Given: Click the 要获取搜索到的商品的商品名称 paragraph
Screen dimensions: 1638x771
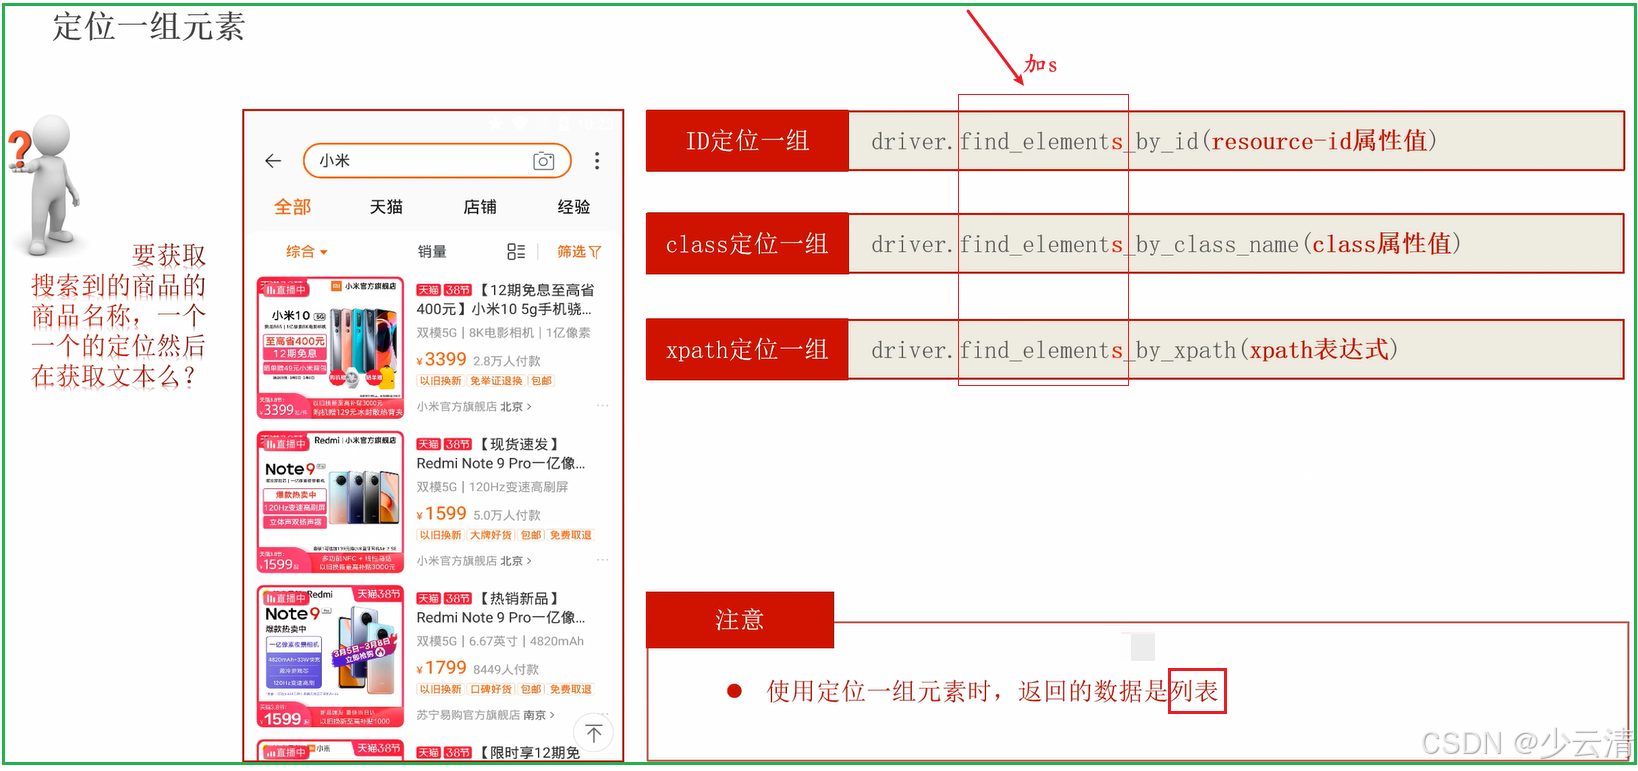Looking at the screenshot, I should (119, 316).
